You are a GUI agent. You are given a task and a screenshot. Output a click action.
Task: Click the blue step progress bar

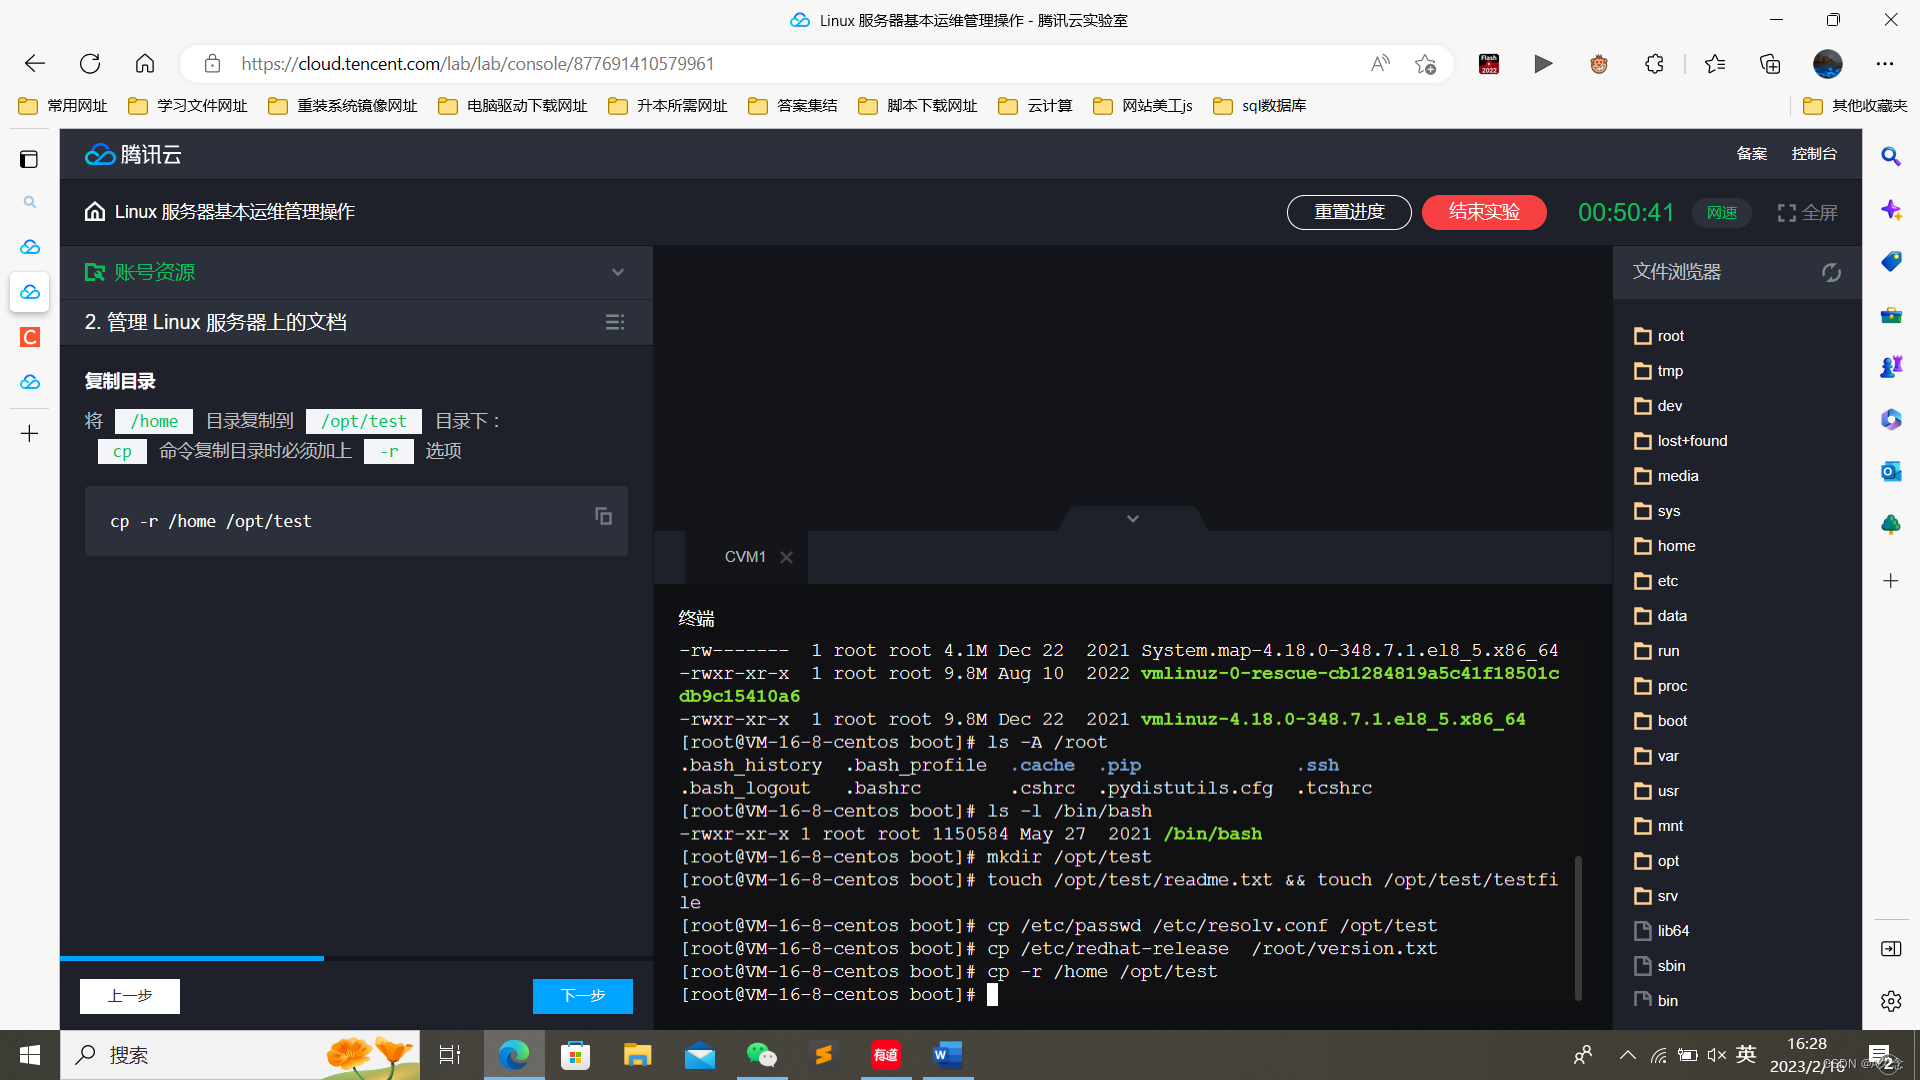(192, 959)
